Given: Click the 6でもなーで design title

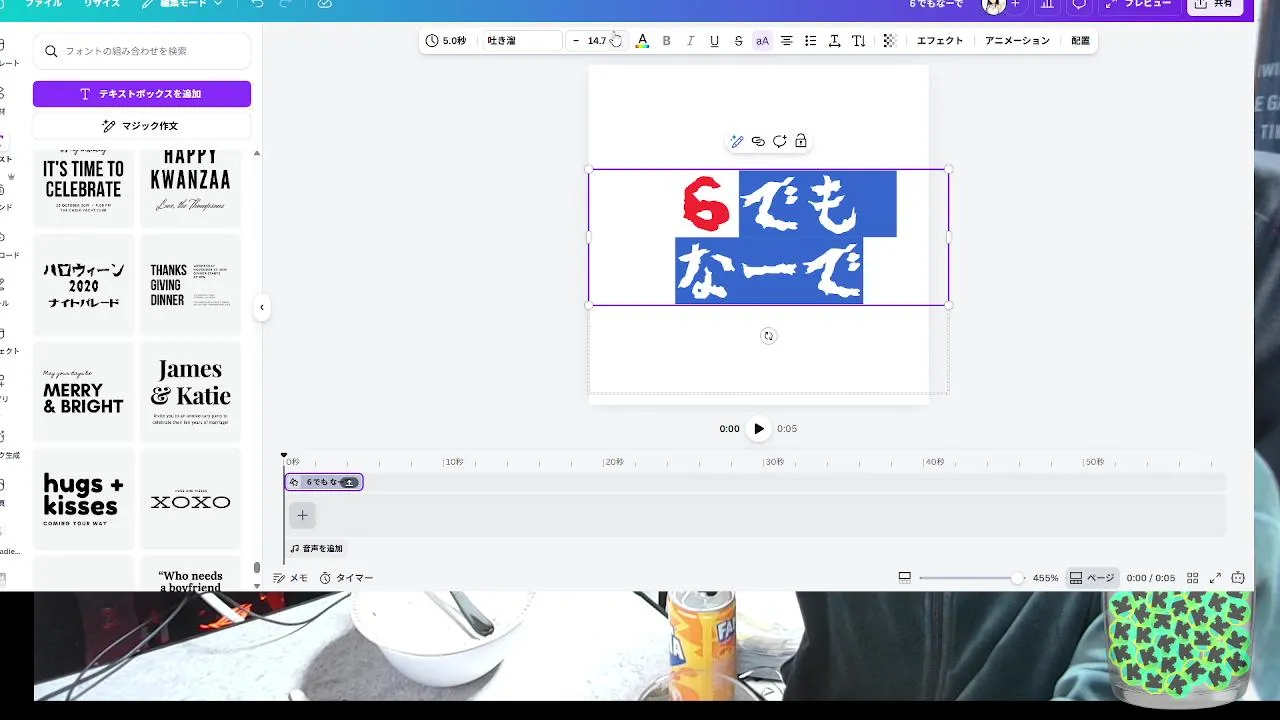Looking at the screenshot, I should (936, 4).
